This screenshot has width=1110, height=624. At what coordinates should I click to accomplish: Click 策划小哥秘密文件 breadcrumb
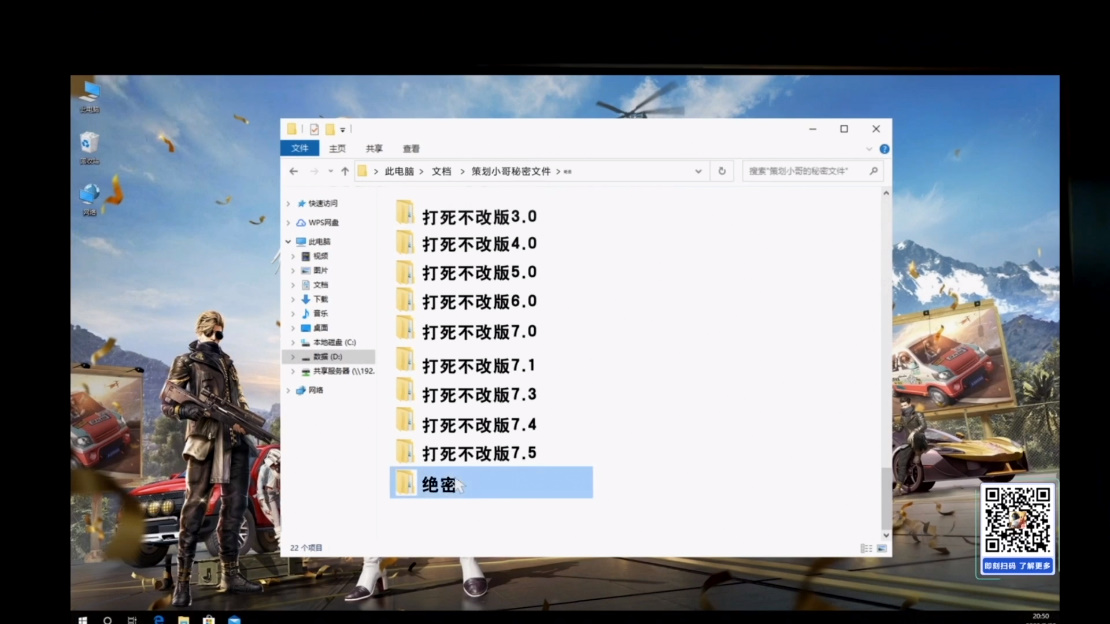[x=511, y=171]
